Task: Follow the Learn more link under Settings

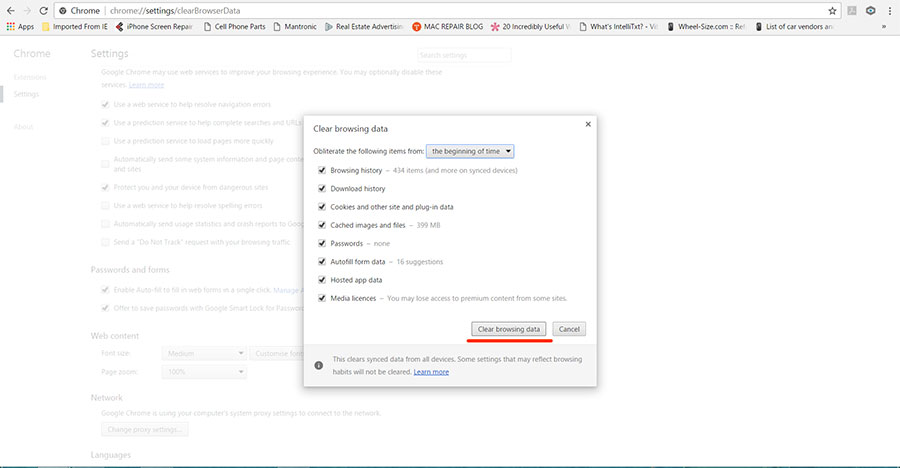Action: pyautogui.click(x=146, y=85)
